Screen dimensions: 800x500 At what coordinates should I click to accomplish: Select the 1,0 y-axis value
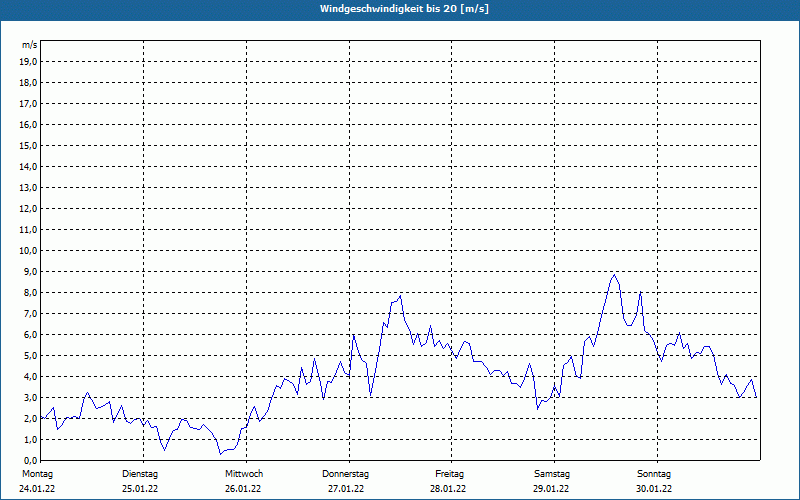click(30, 439)
